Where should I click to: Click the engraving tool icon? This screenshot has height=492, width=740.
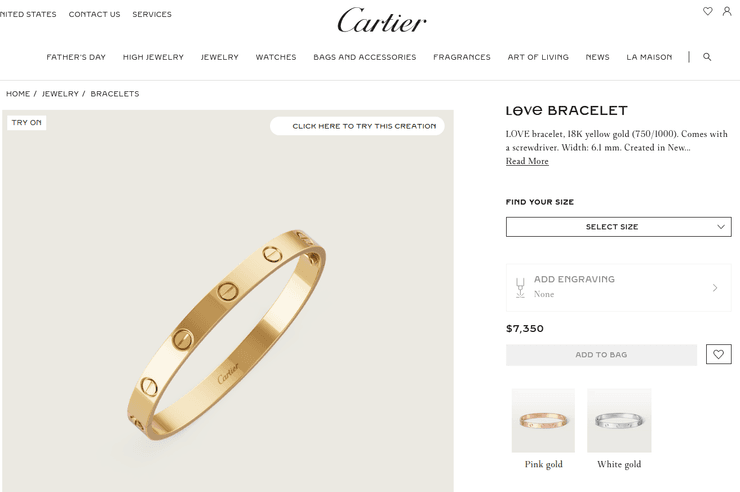pos(520,288)
